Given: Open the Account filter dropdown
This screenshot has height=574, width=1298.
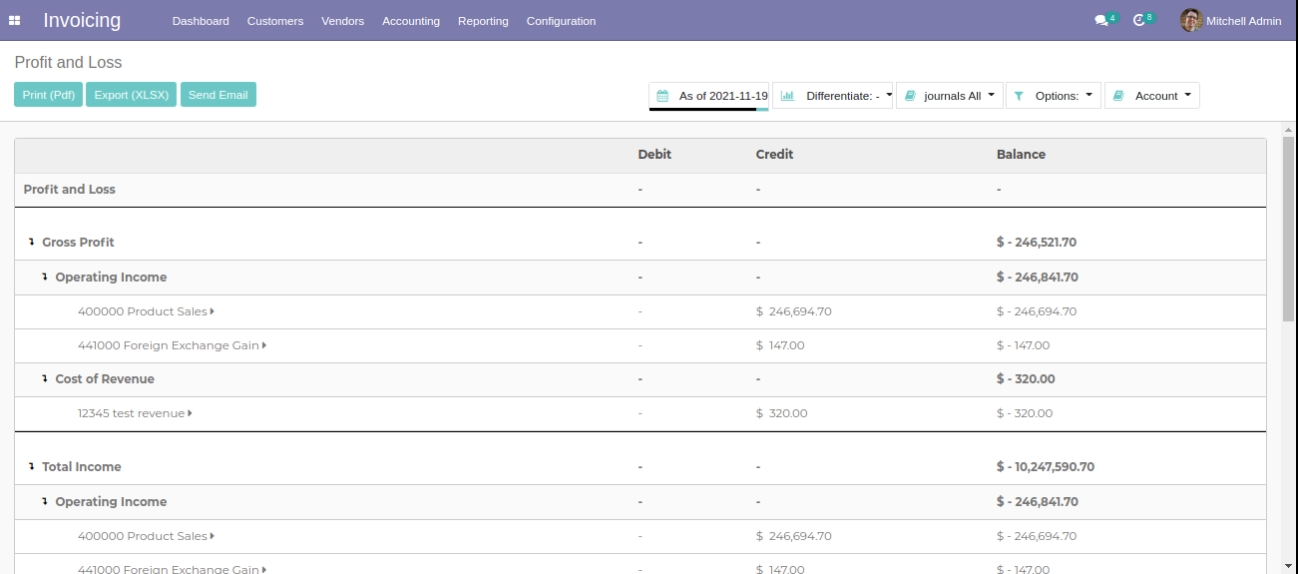Looking at the screenshot, I should 1151,96.
